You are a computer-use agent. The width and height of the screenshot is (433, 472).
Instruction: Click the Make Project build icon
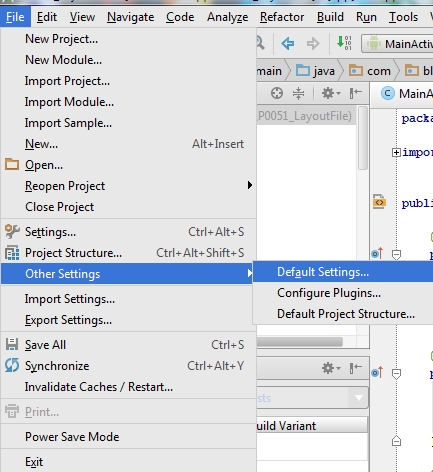344,43
